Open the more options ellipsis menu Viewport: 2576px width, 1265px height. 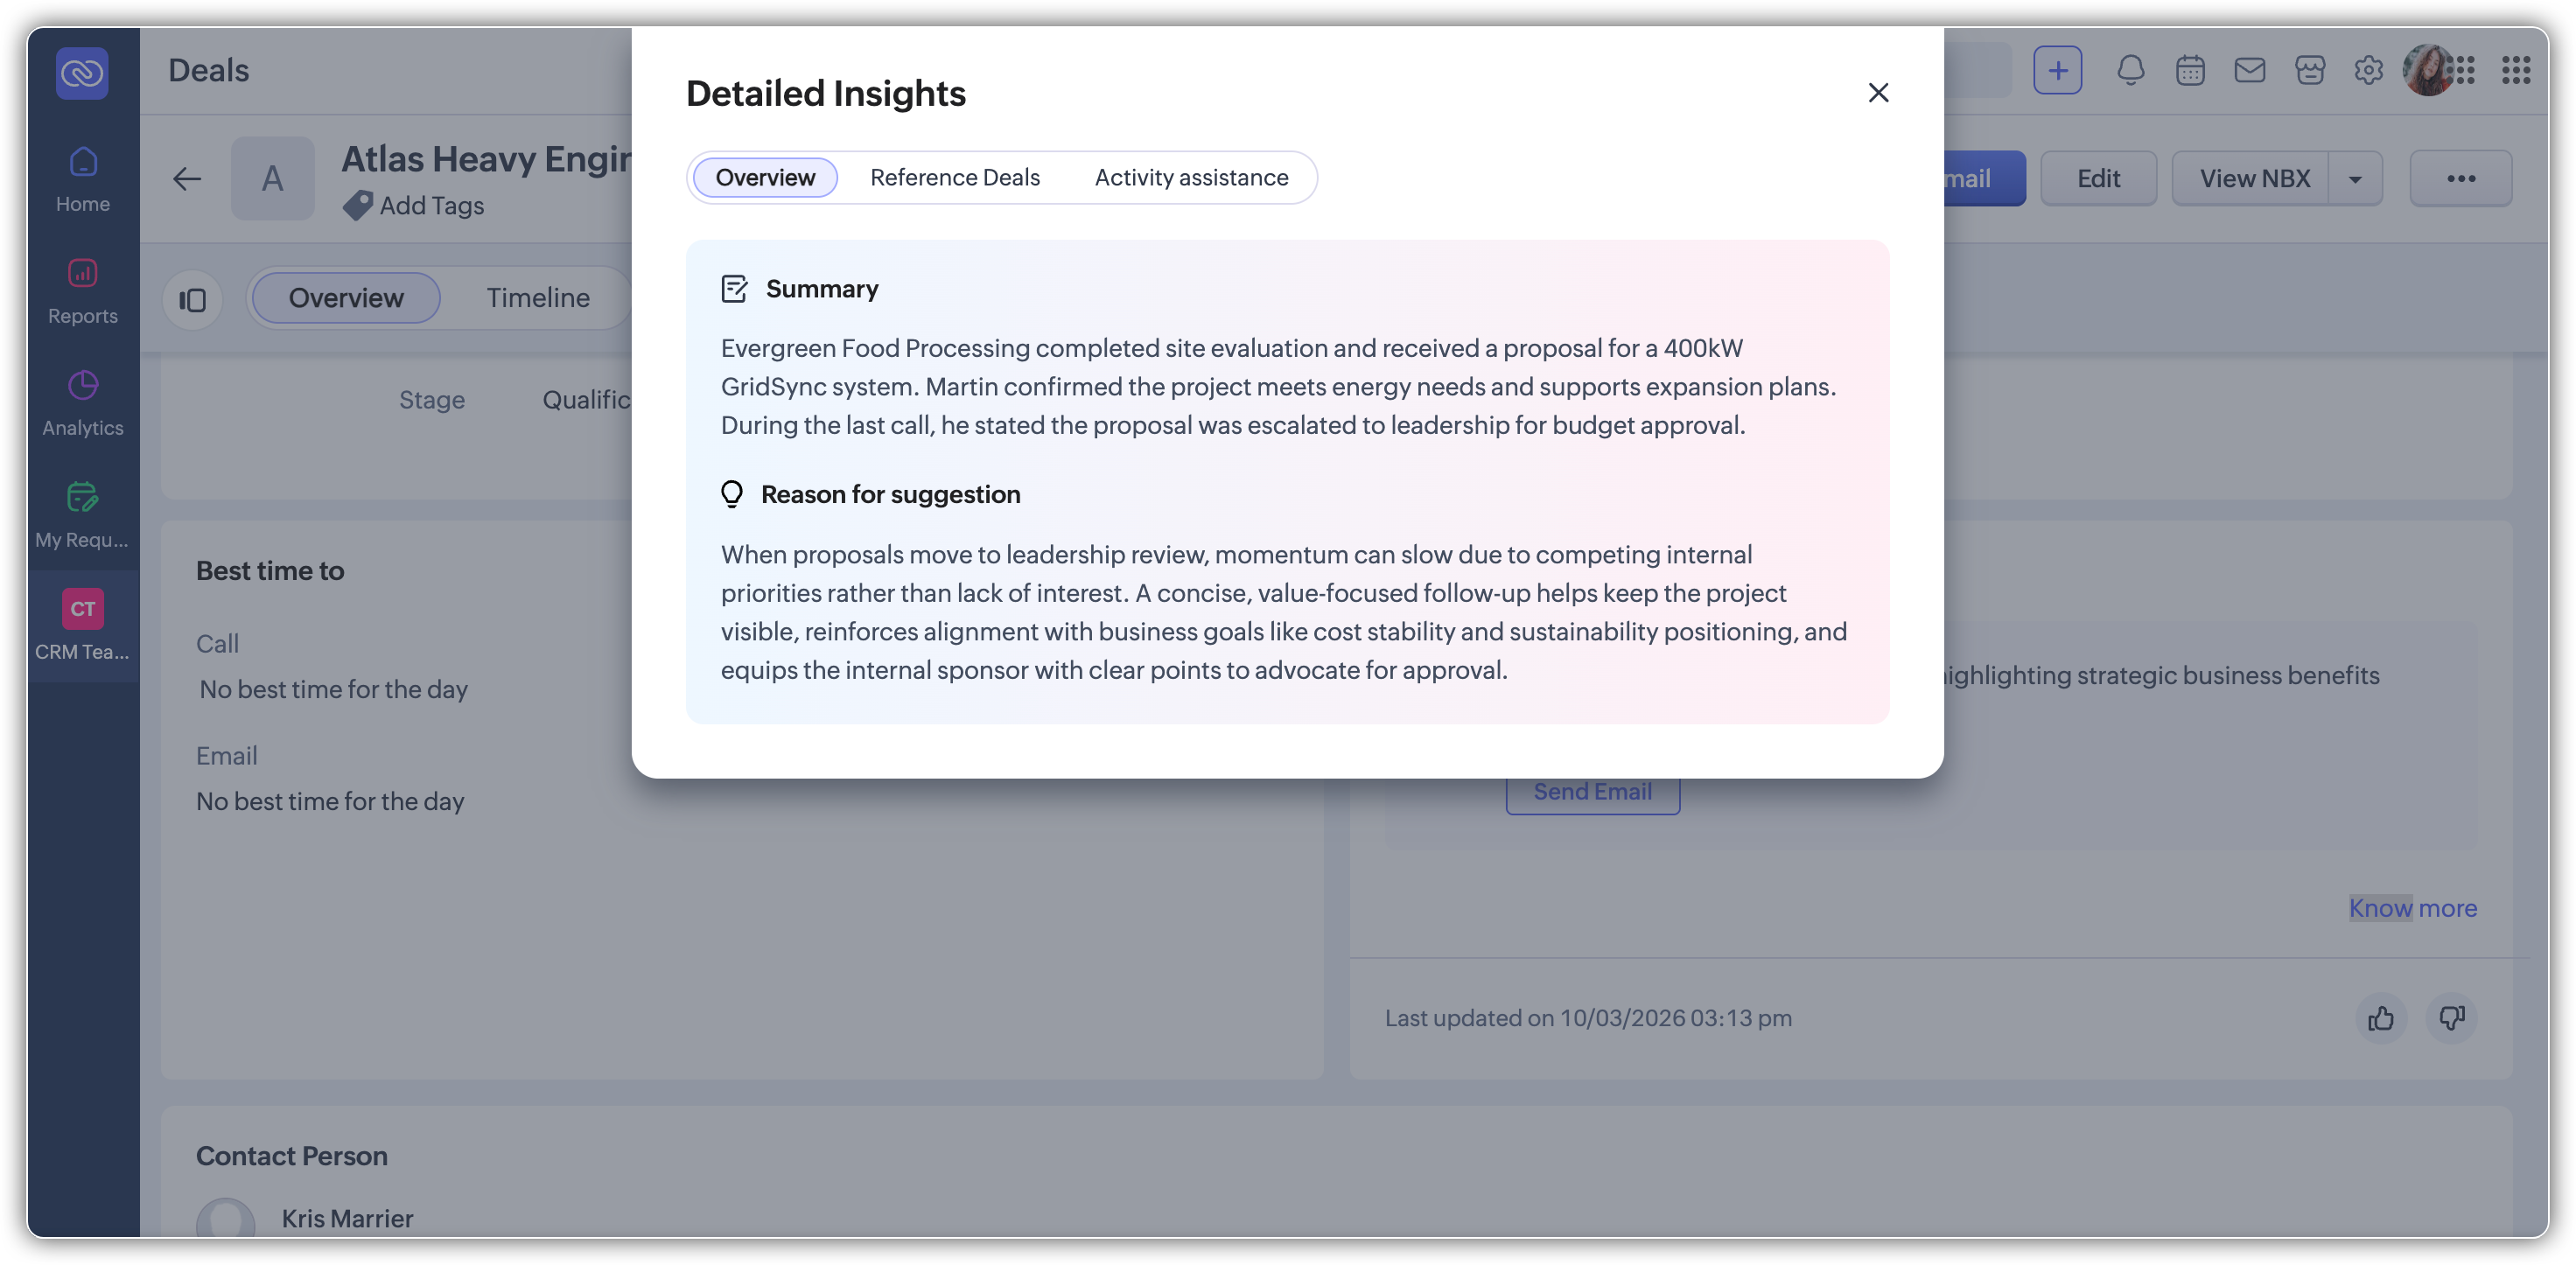pyautogui.click(x=2460, y=179)
